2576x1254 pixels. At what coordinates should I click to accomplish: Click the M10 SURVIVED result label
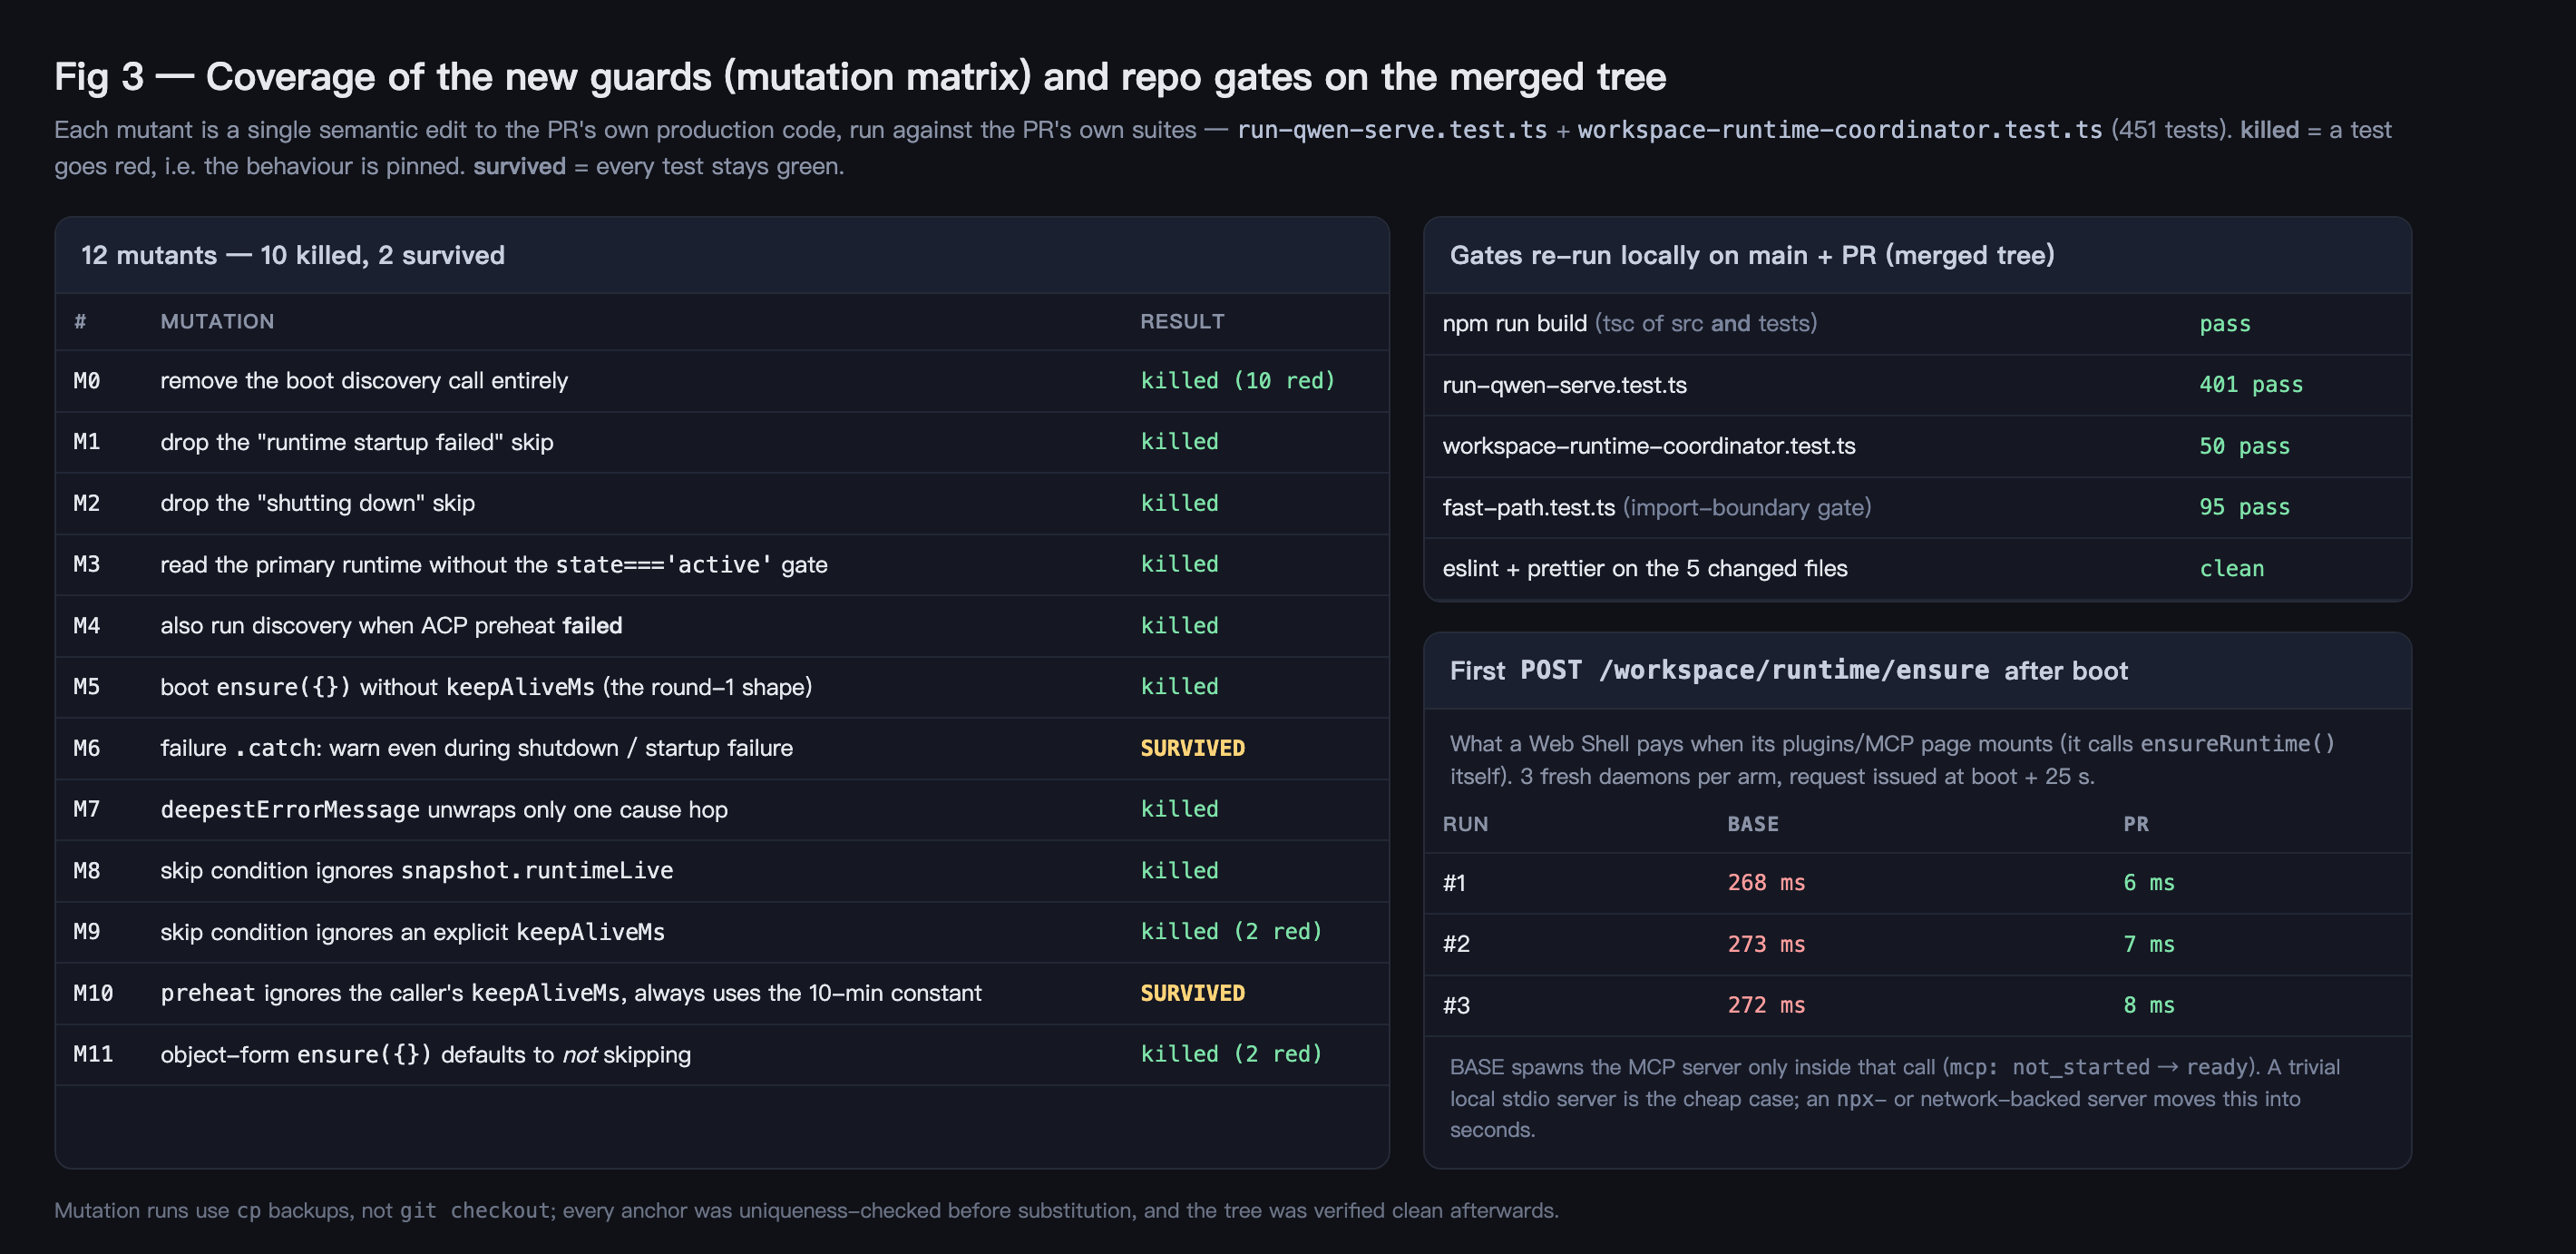(x=1192, y=993)
